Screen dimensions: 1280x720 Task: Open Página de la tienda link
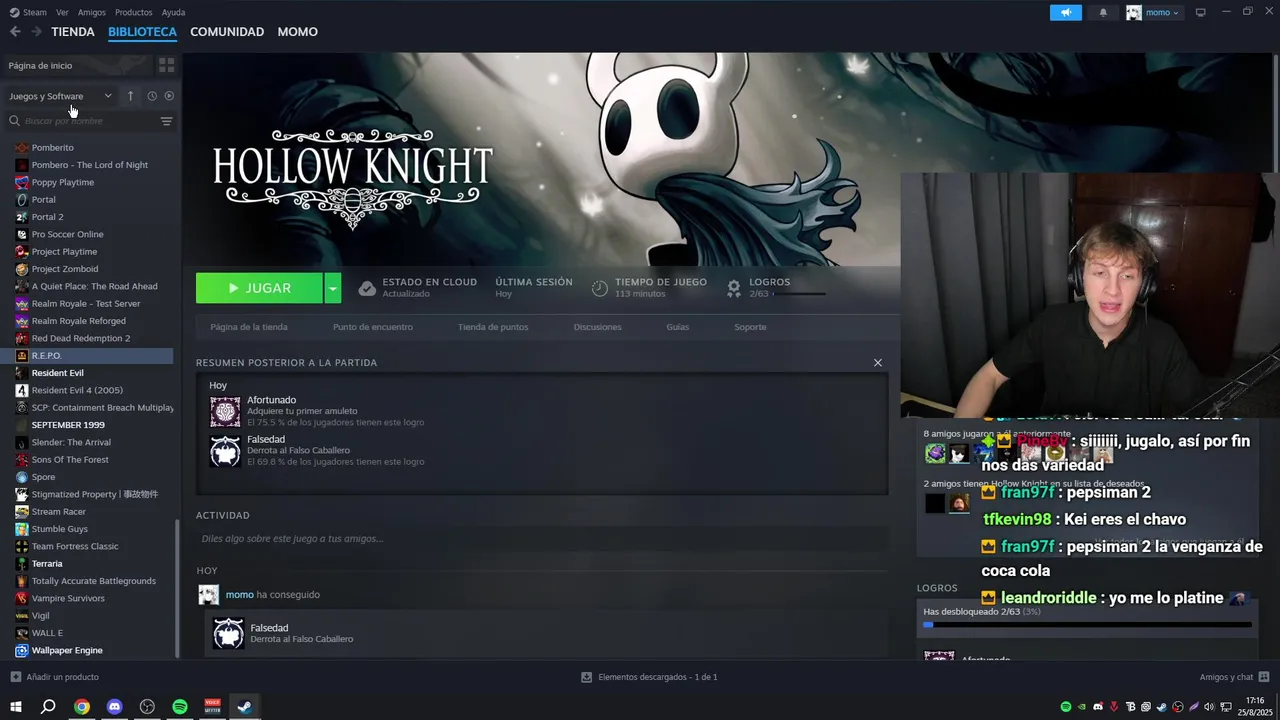[x=249, y=327]
